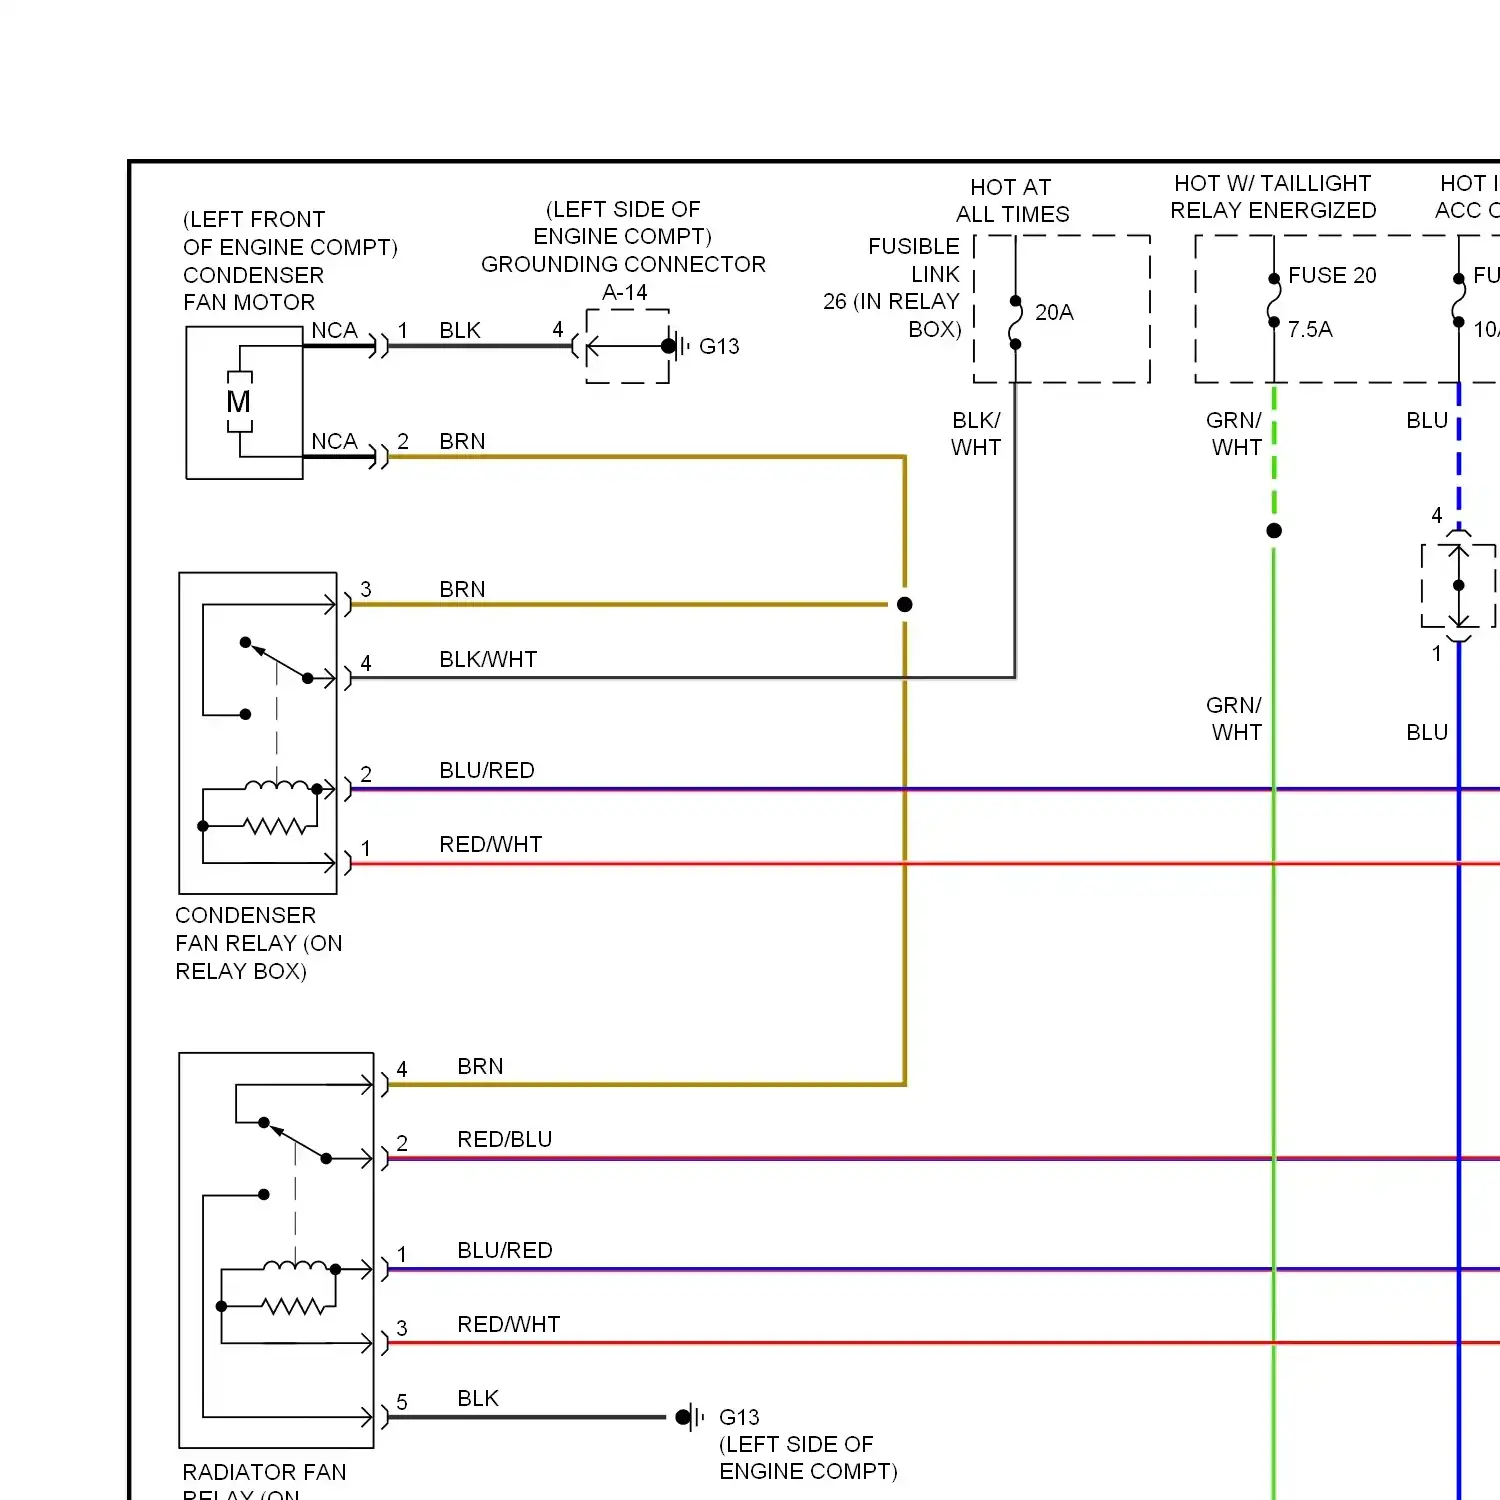Viewport: 1500px width, 1500px height.
Task: Select the 'HOT AT ALL TIMES' label
Action: [x=1012, y=201]
